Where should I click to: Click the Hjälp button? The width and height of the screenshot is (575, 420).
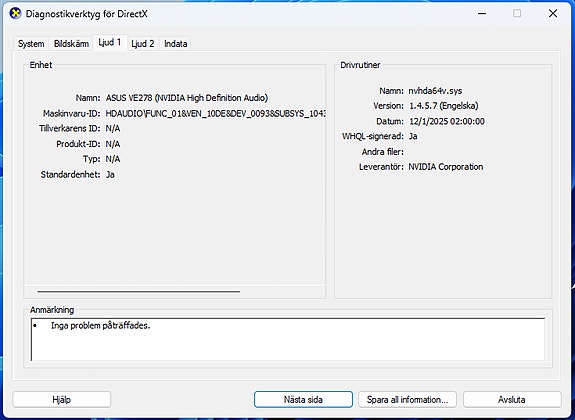(62, 399)
